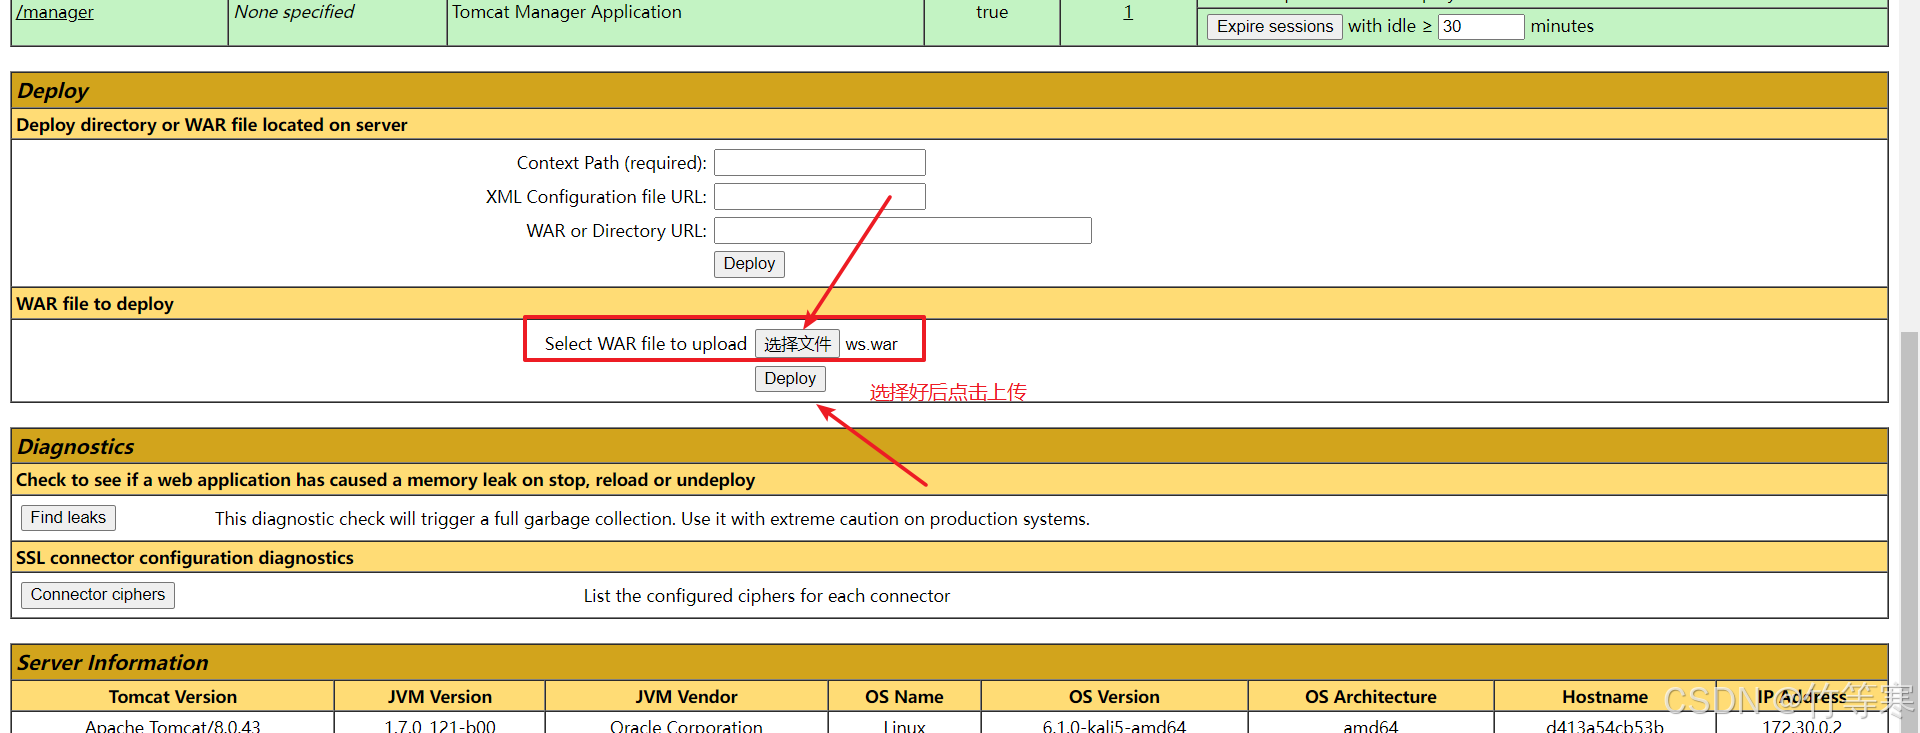
Task: Click 'Deploy directory or WAR file located on server'
Action: coord(212,125)
